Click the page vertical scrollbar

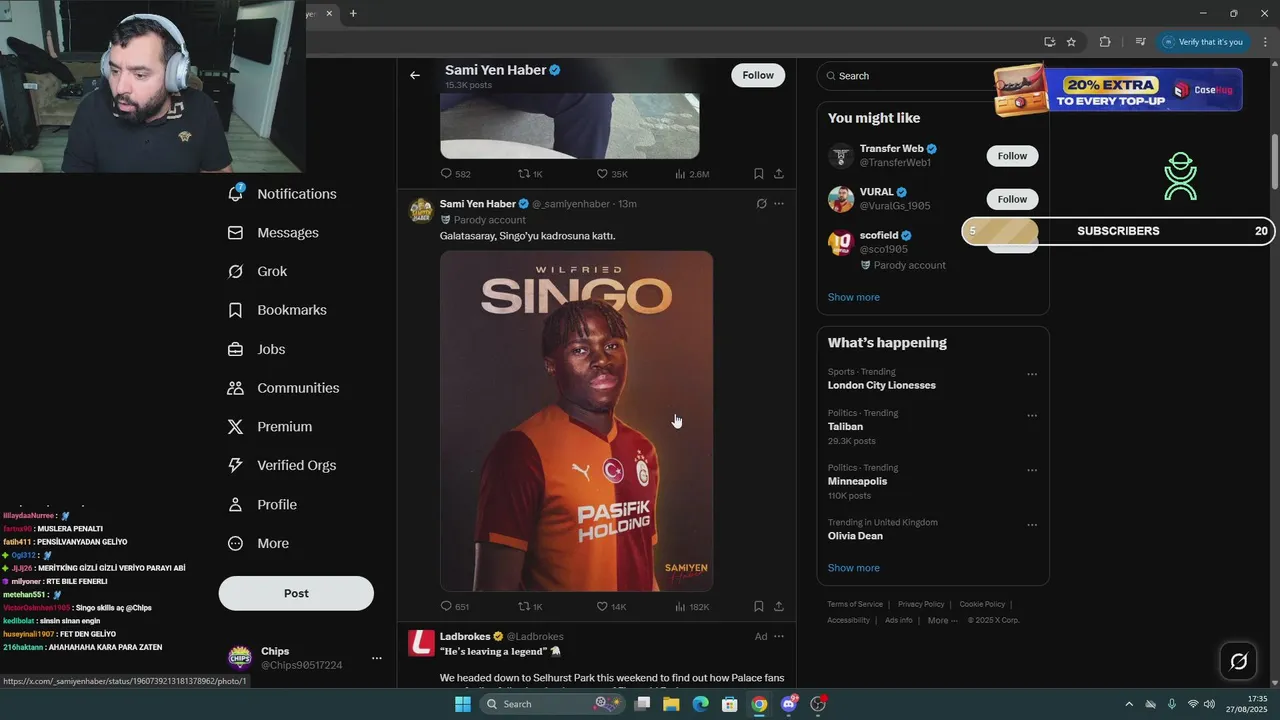click(1275, 160)
